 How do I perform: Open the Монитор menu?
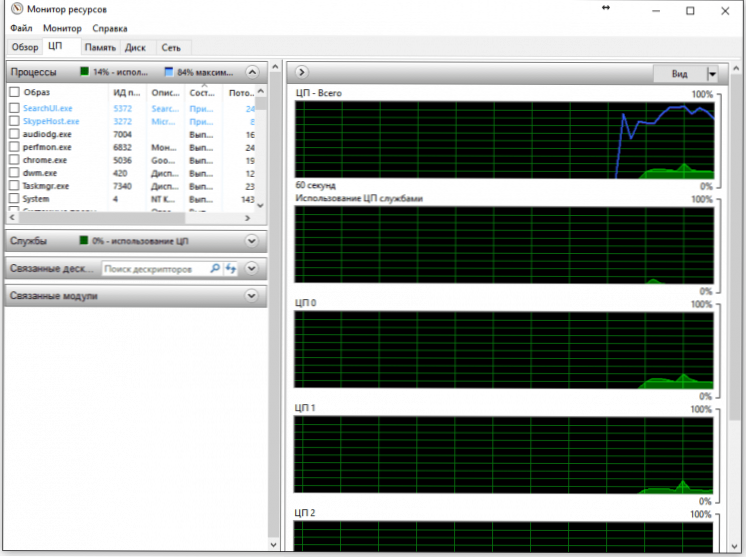point(62,29)
